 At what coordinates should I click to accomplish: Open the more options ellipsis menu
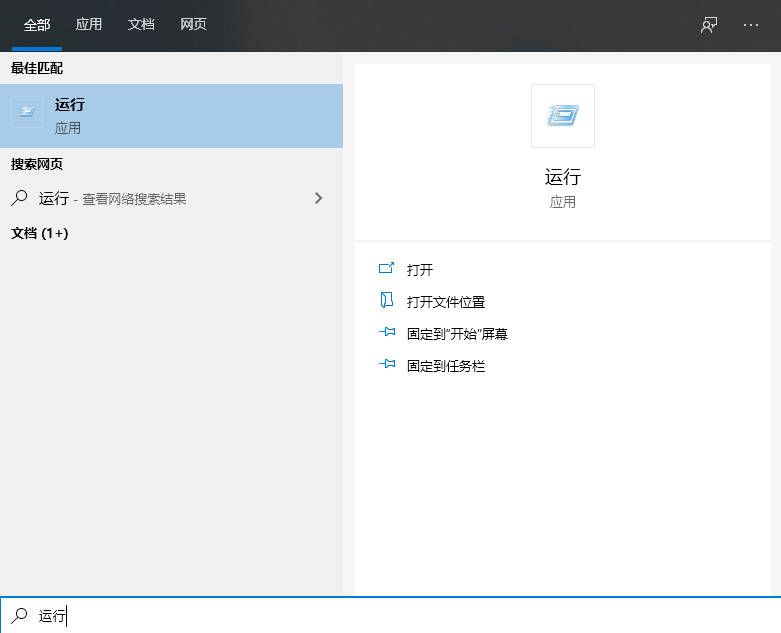point(751,25)
